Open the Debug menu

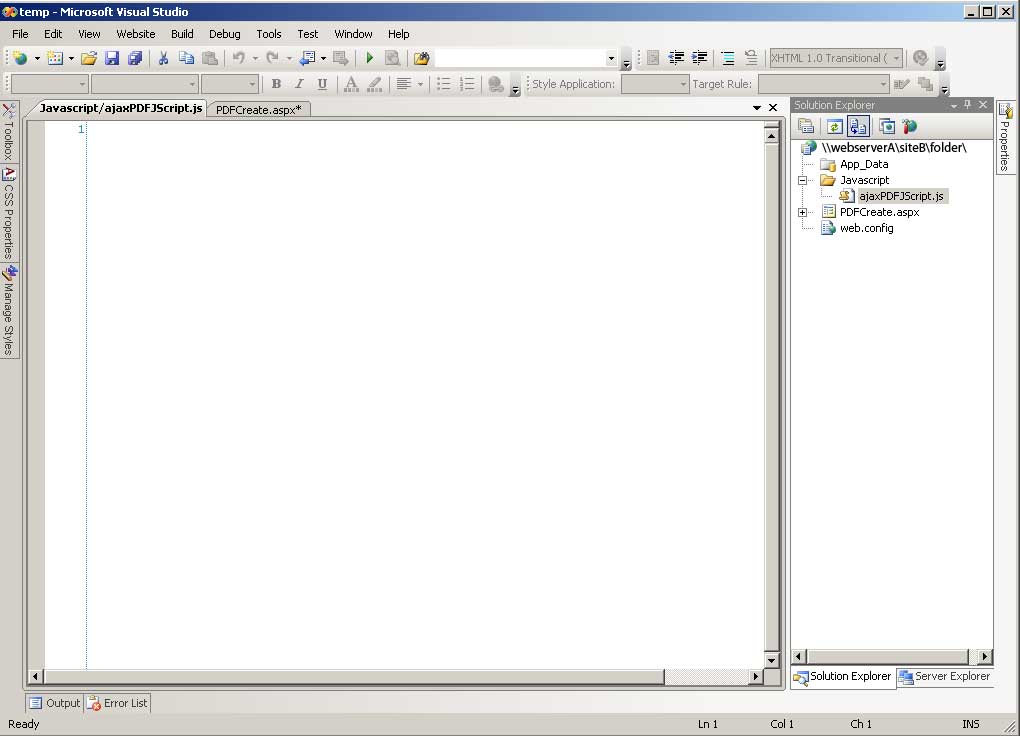click(x=224, y=34)
